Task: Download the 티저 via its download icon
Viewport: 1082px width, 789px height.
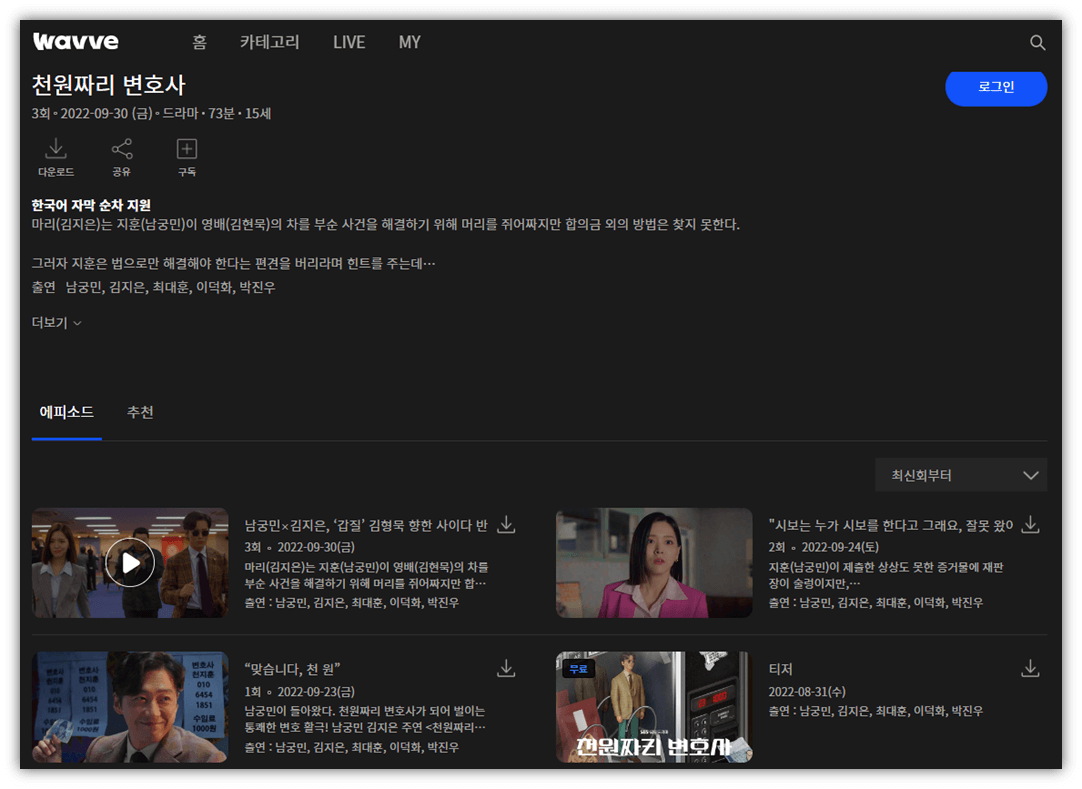Action: coord(1030,668)
